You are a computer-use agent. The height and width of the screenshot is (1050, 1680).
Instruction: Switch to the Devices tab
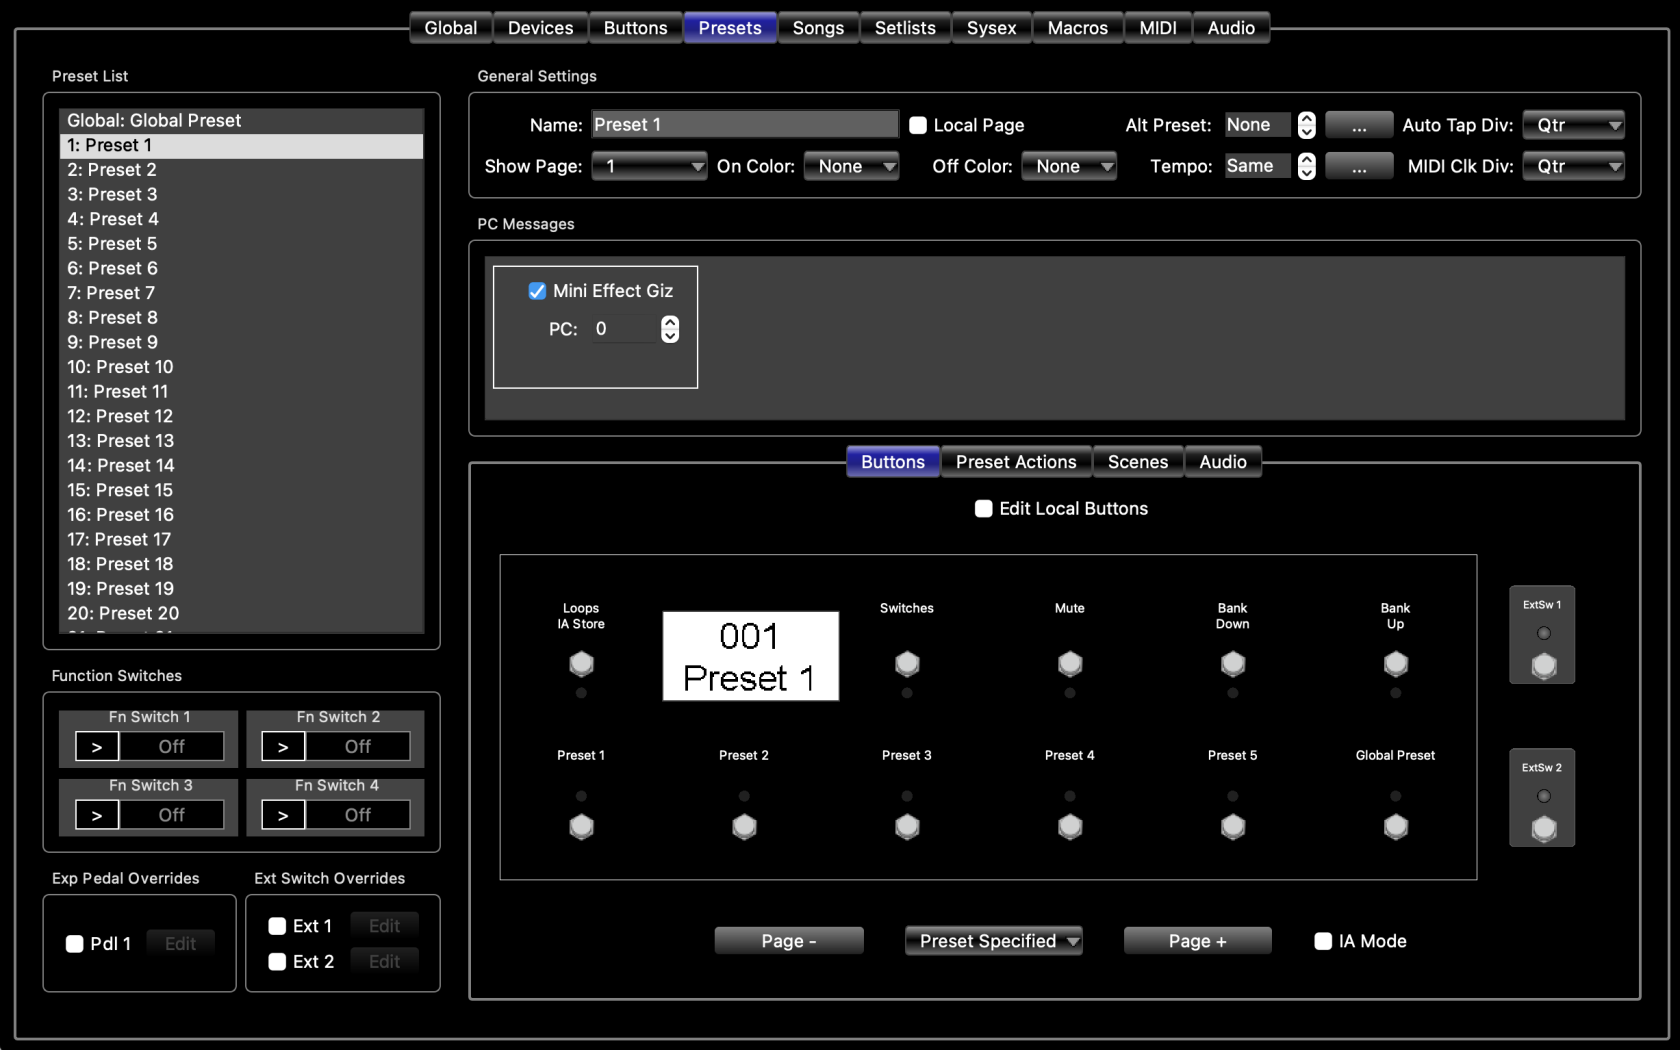[540, 28]
